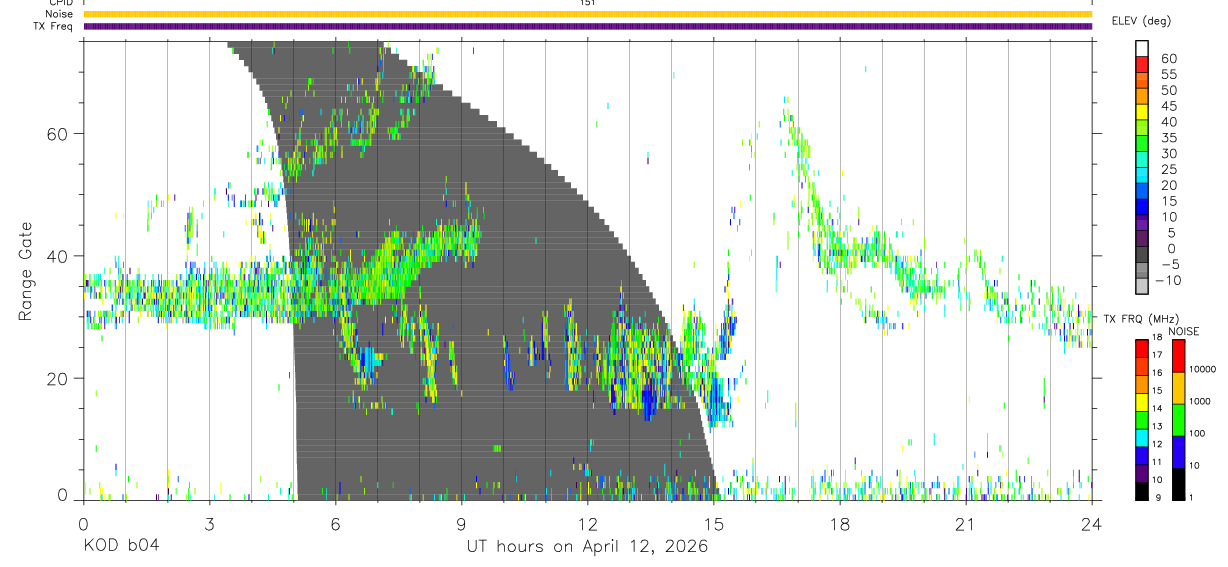Click the 'UT hours on April 12, 2026' axis title
This screenshot has width=1228, height=567.
(x=587, y=546)
